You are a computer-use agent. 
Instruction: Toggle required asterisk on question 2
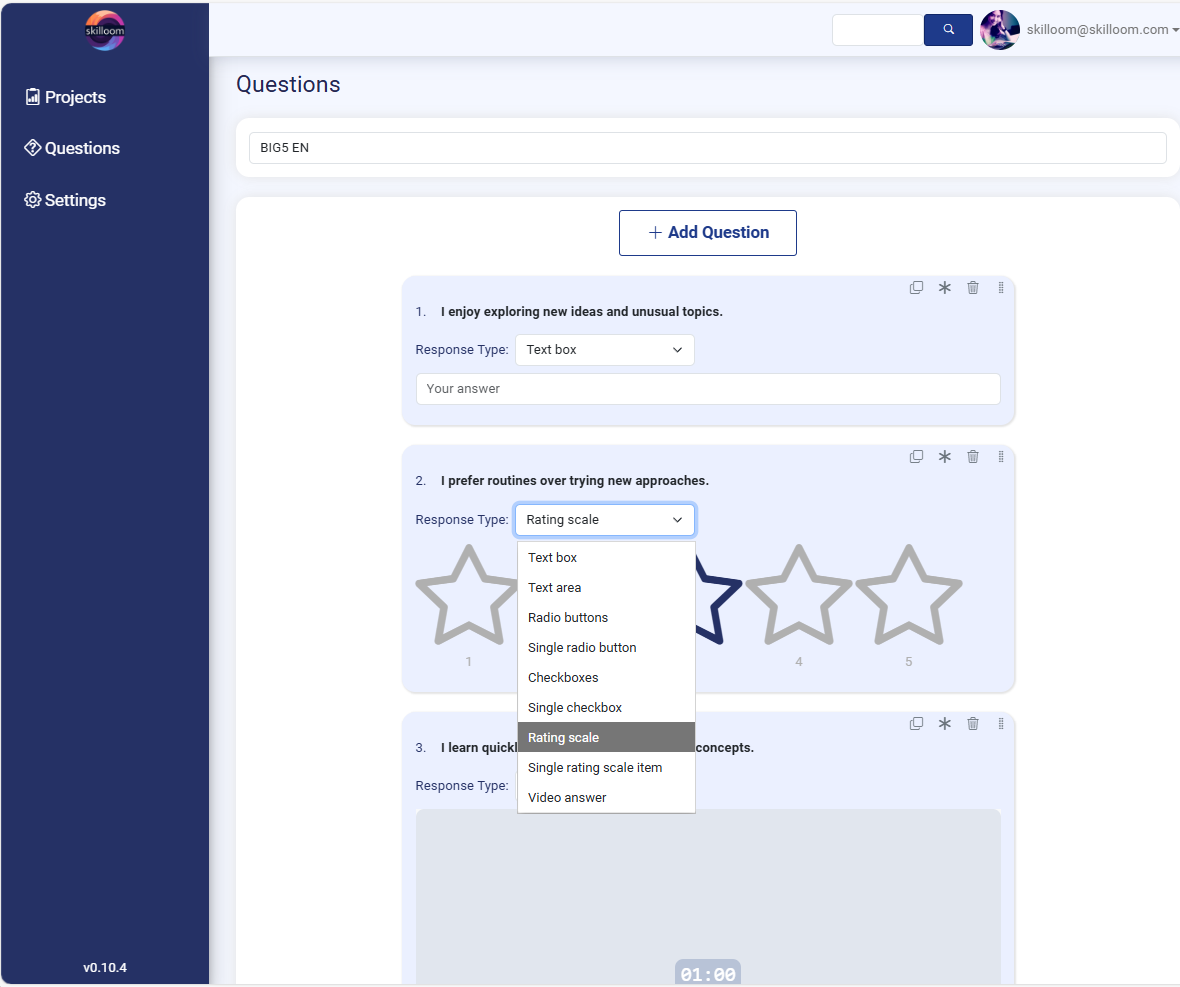pyautogui.click(x=944, y=457)
